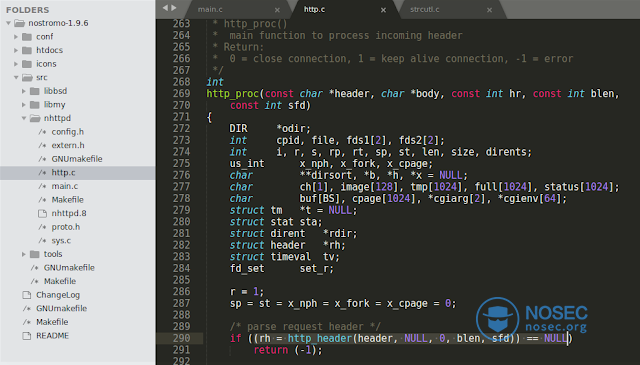Click the nhttpd.8 file icon
The height and width of the screenshot is (365, 640).
tap(42, 214)
